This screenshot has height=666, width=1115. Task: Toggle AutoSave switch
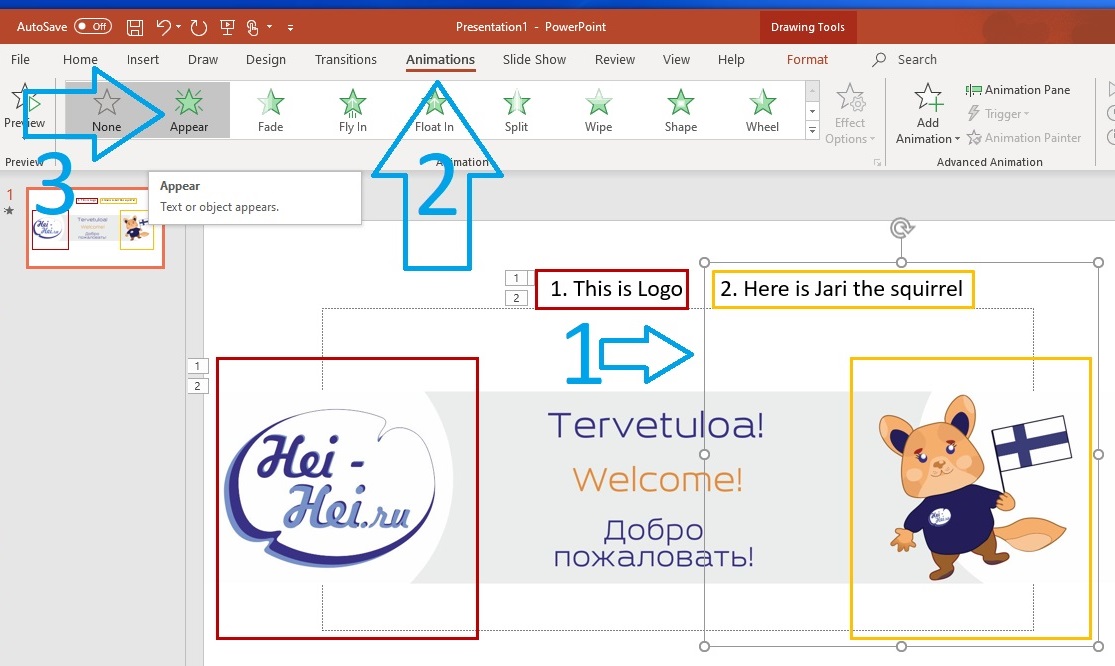click(93, 27)
